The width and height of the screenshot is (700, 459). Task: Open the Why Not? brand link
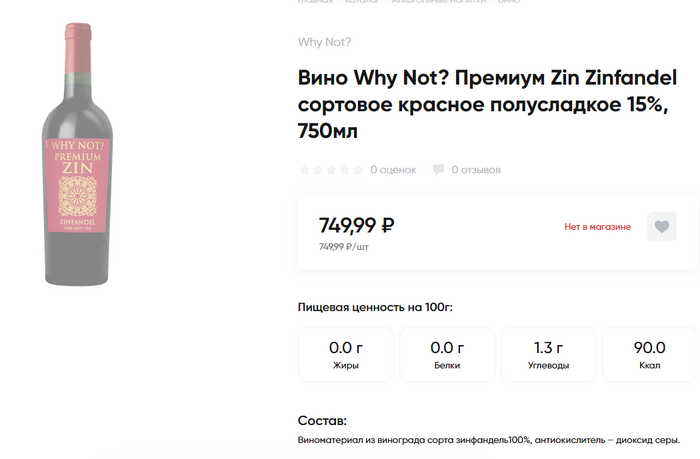click(x=324, y=42)
